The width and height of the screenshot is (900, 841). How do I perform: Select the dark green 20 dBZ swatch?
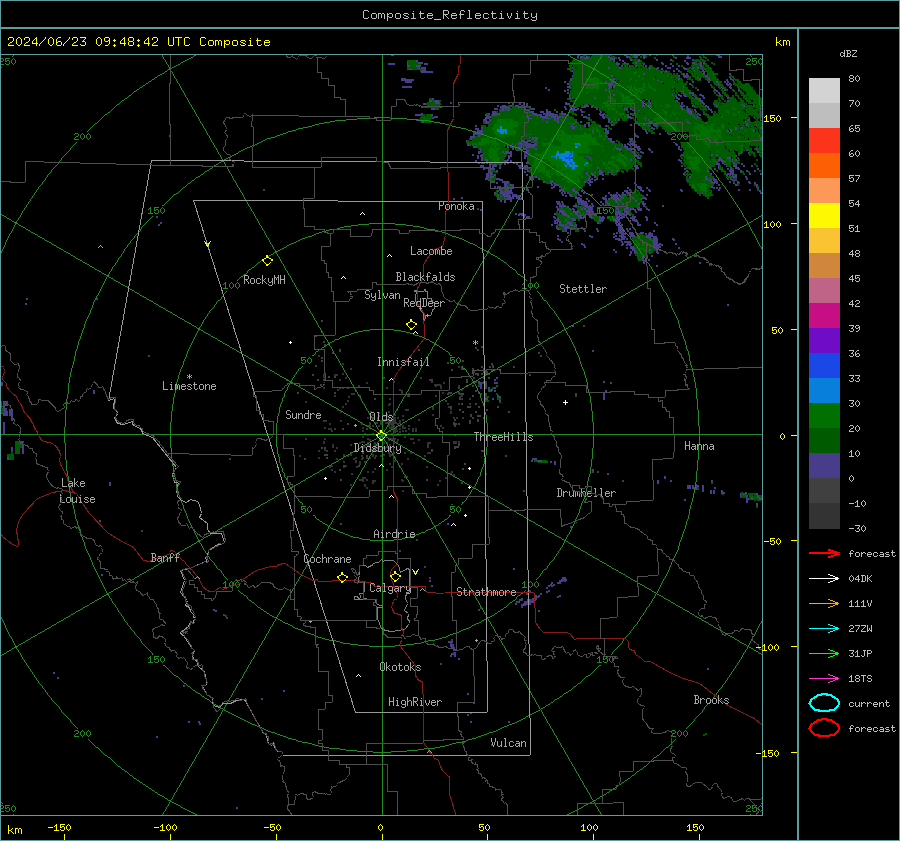click(824, 440)
